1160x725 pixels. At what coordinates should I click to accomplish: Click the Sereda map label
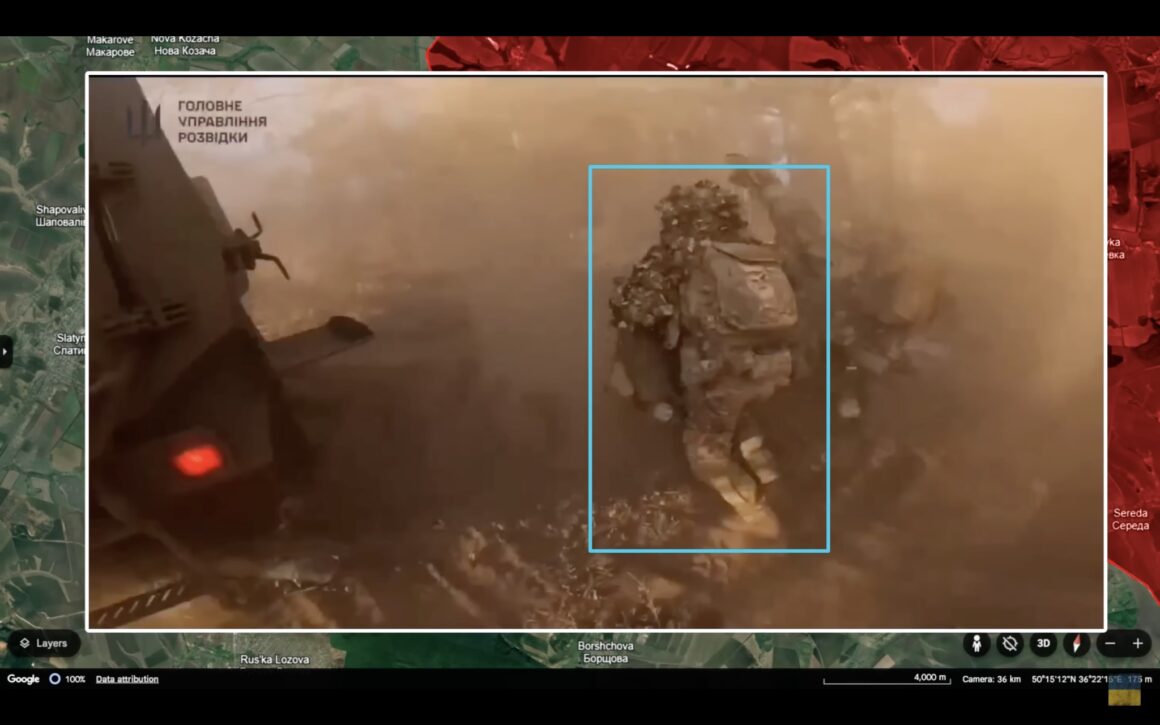(x=1130, y=519)
